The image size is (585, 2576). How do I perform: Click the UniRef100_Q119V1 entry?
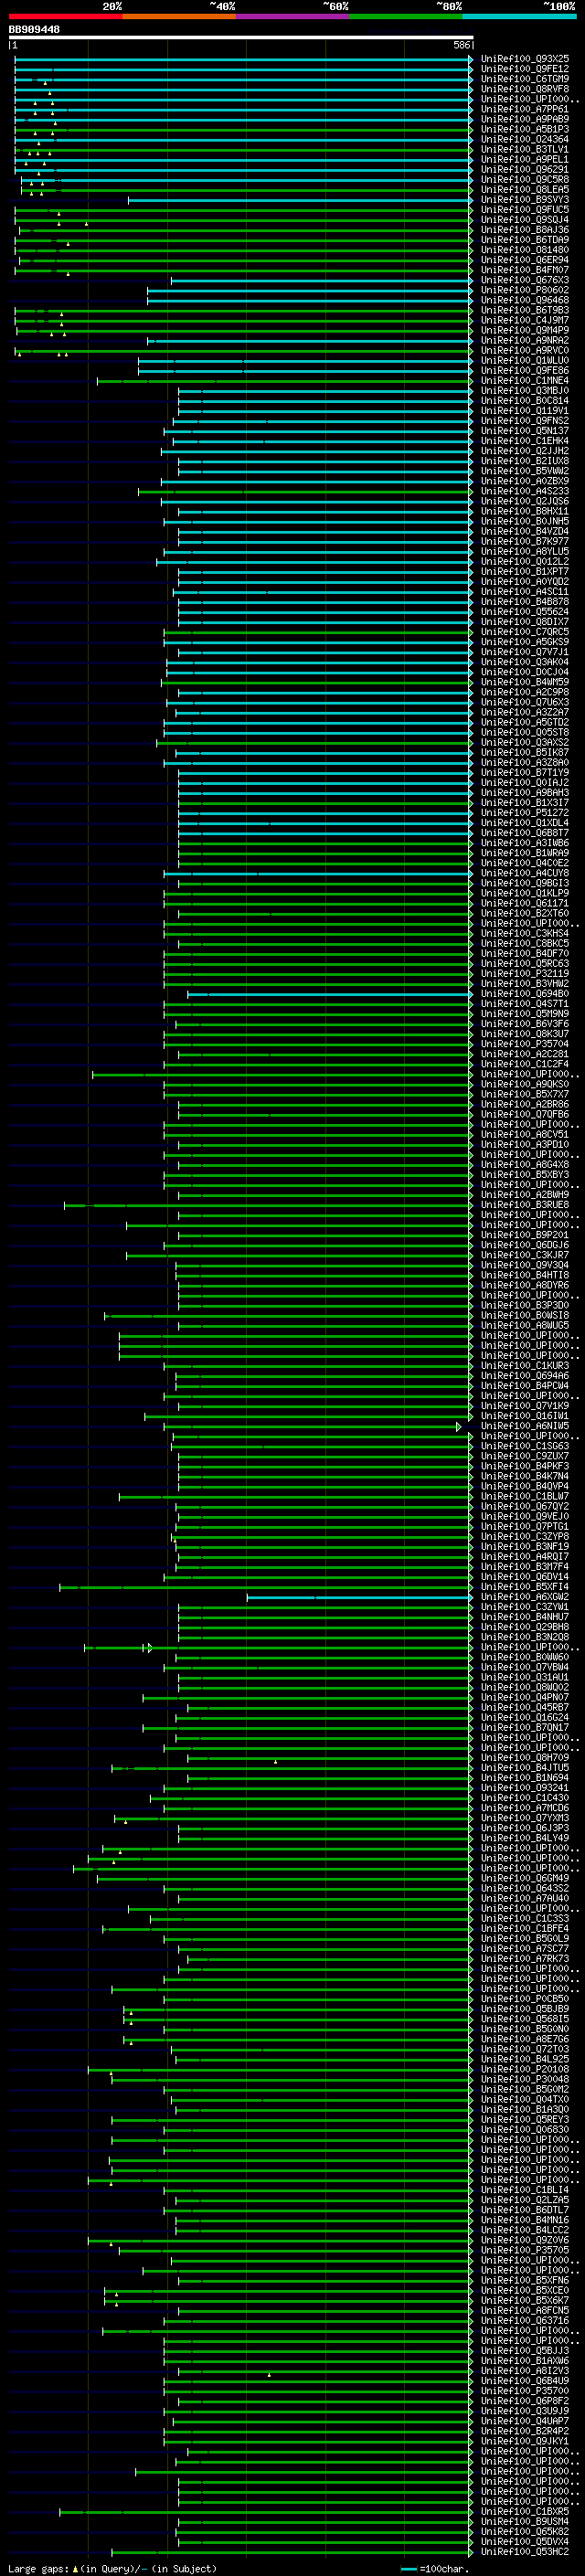pos(525,411)
